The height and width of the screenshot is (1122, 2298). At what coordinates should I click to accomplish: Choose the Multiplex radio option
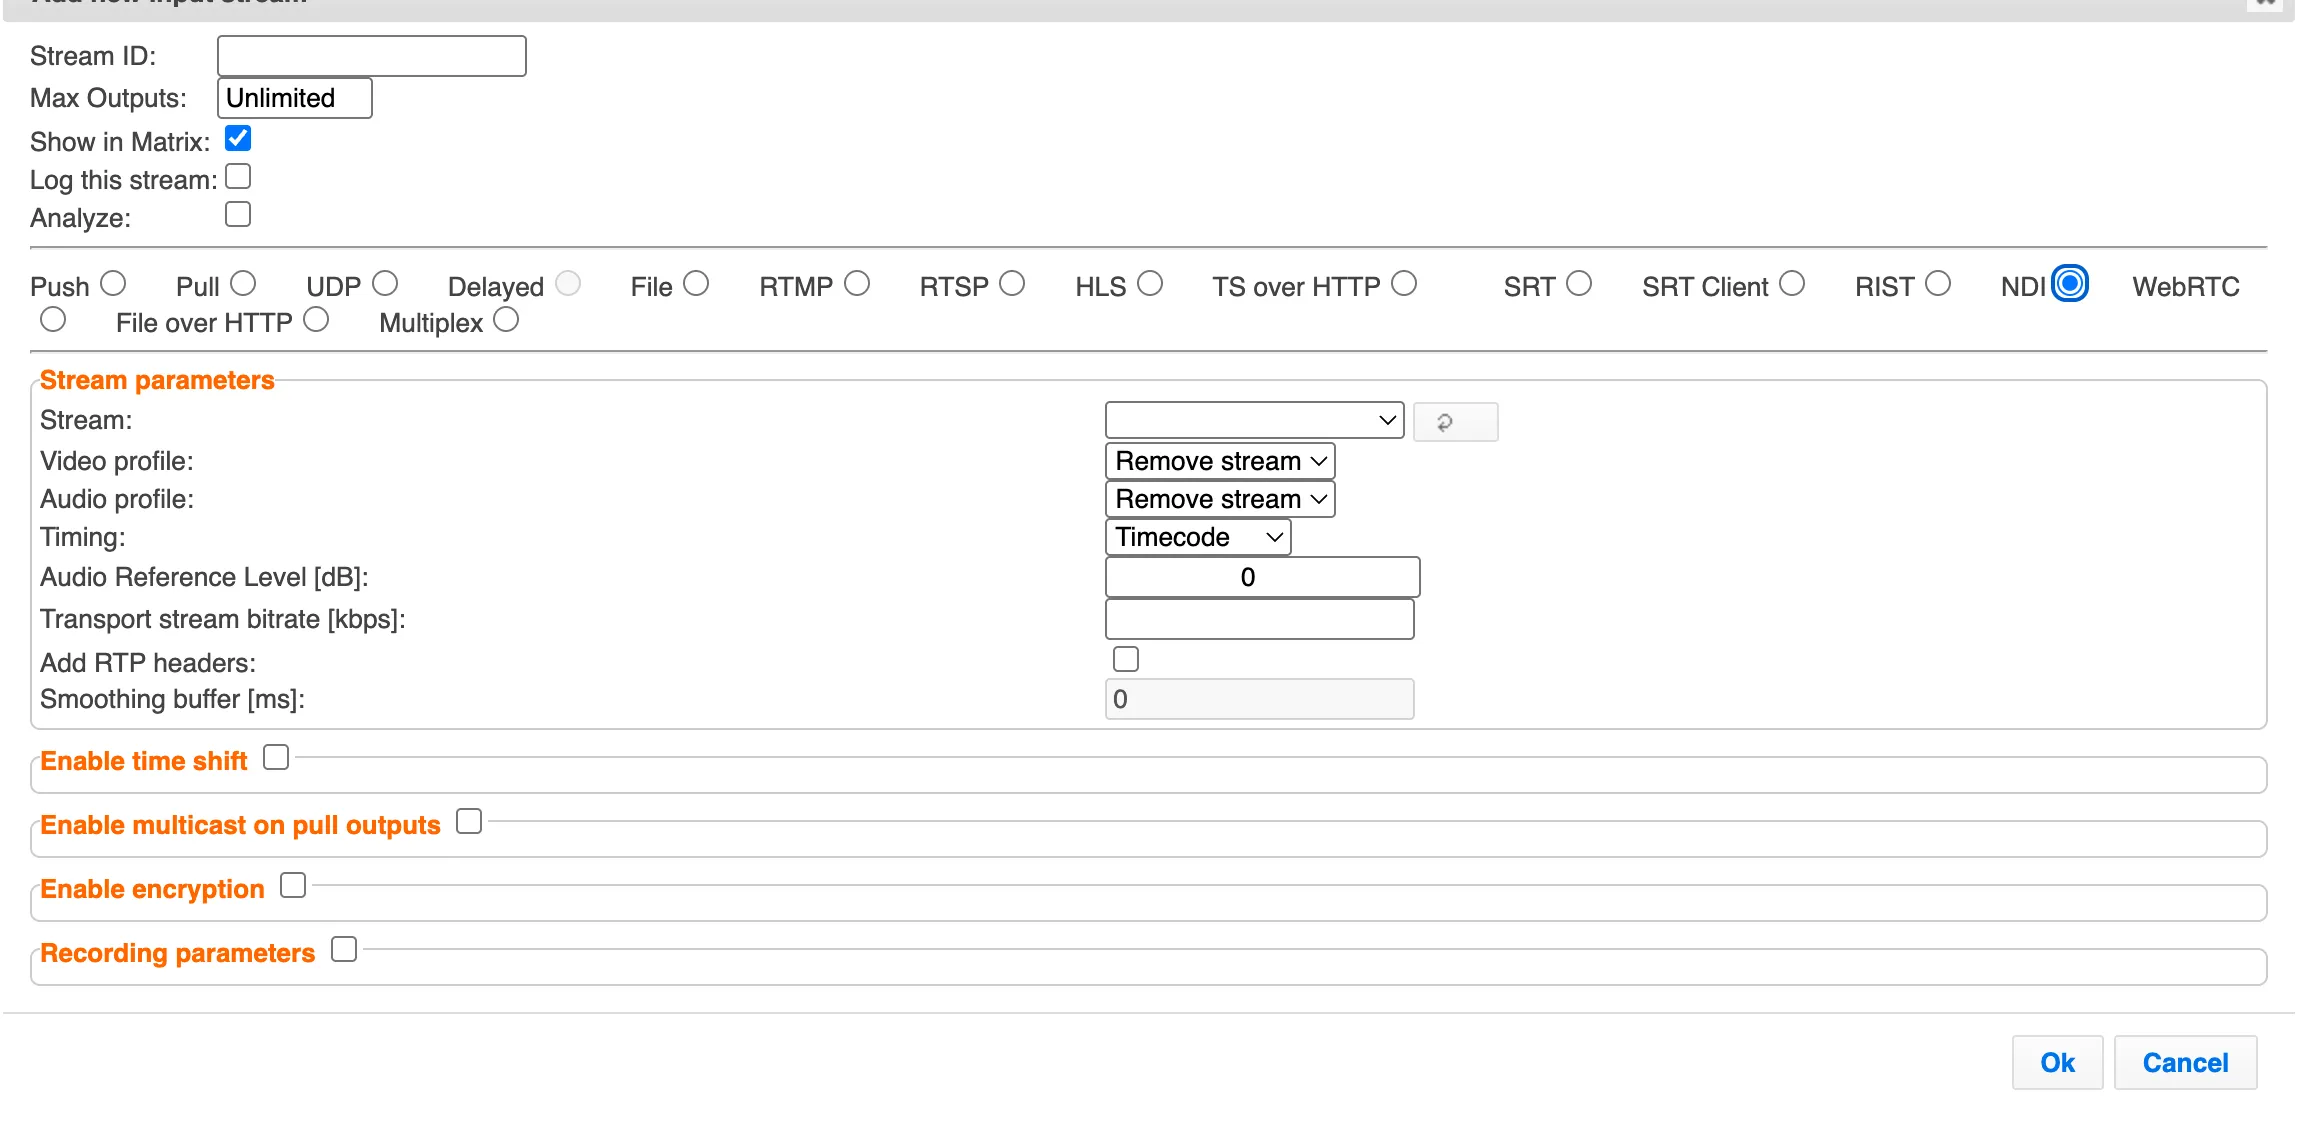506,320
